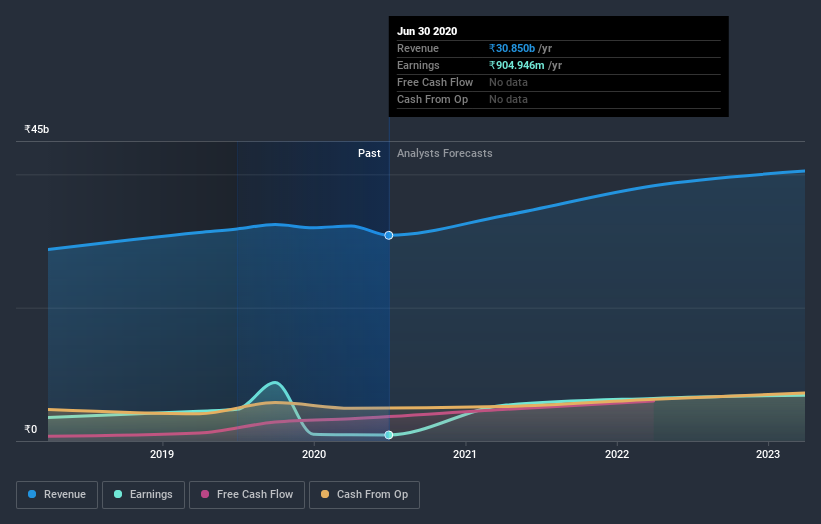Click the 2019 x-axis label
Screen dimensions: 821x524
(162, 454)
